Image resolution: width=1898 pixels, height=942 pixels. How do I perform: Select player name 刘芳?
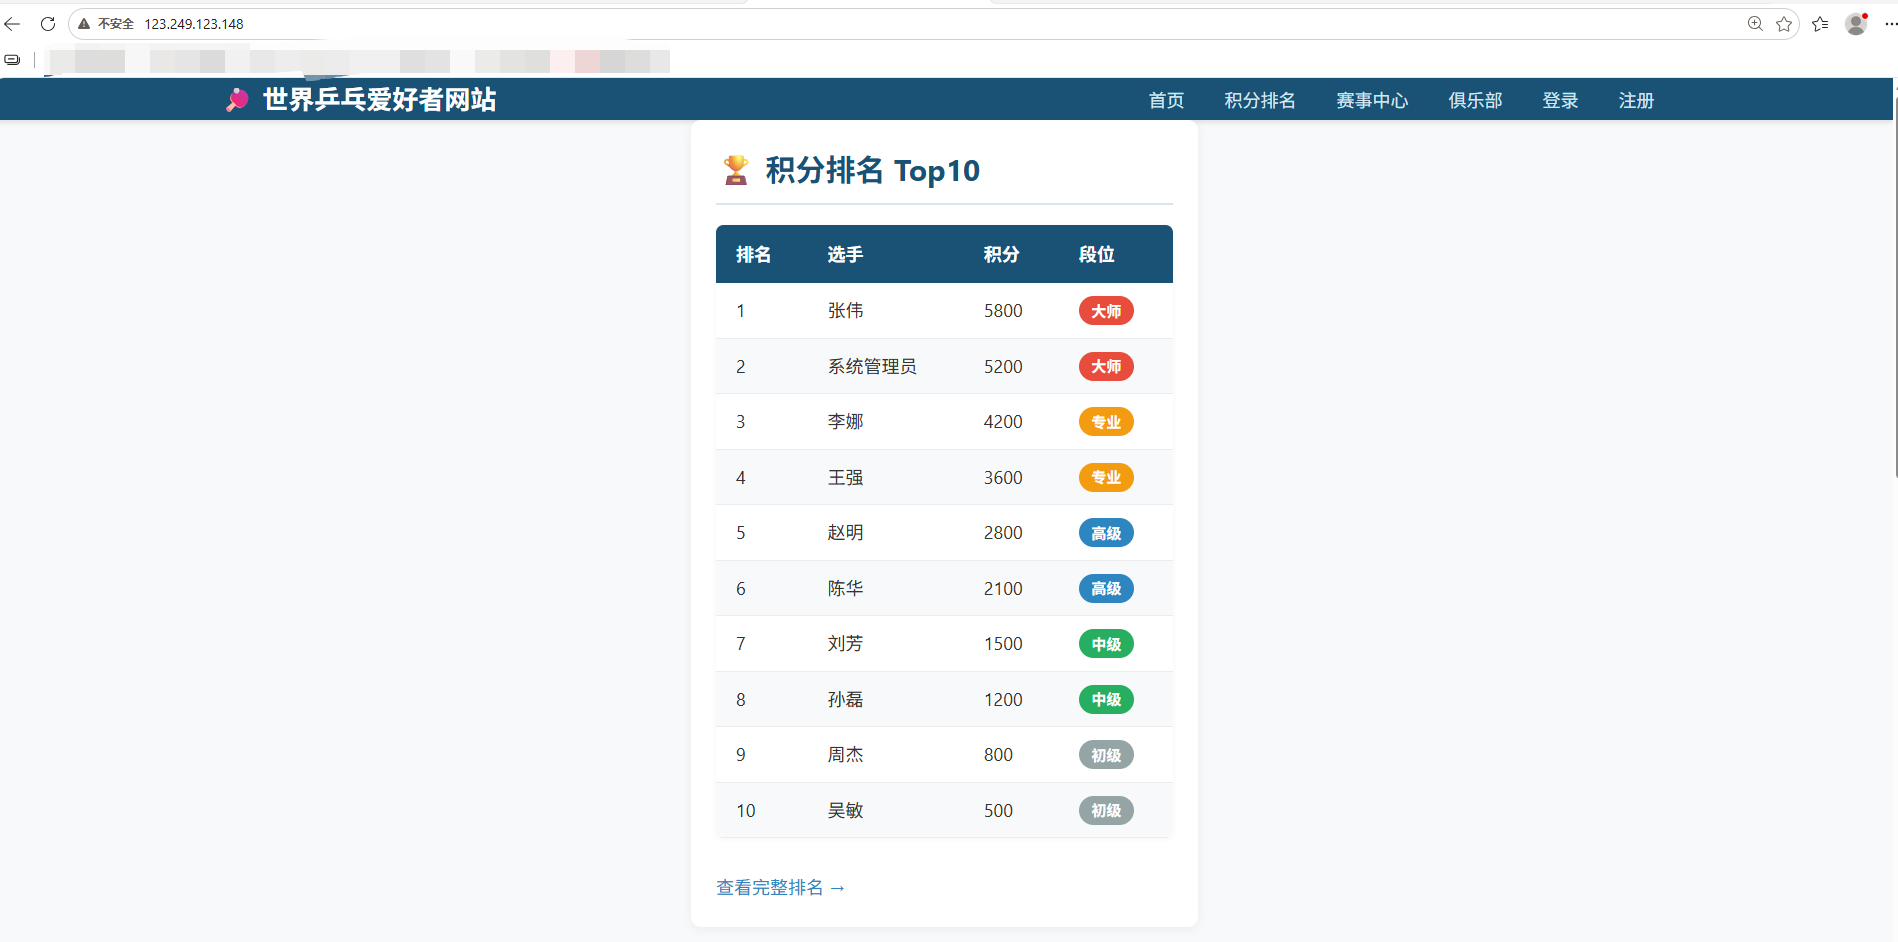[x=845, y=644]
